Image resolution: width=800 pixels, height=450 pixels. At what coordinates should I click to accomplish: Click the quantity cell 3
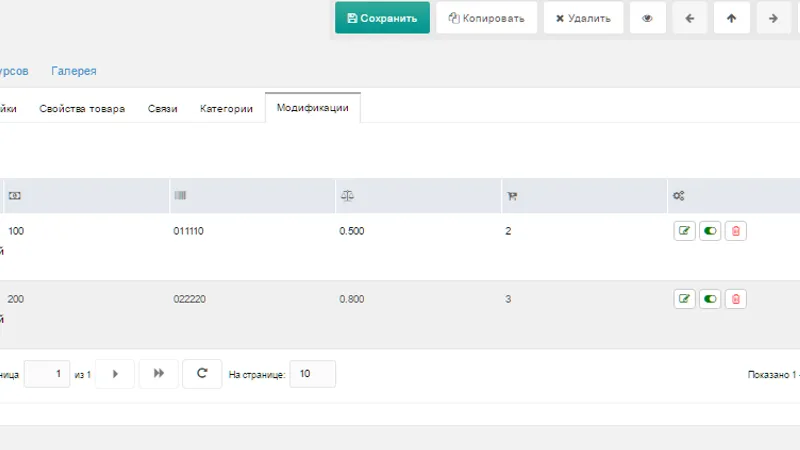click(x=508, y=299)
